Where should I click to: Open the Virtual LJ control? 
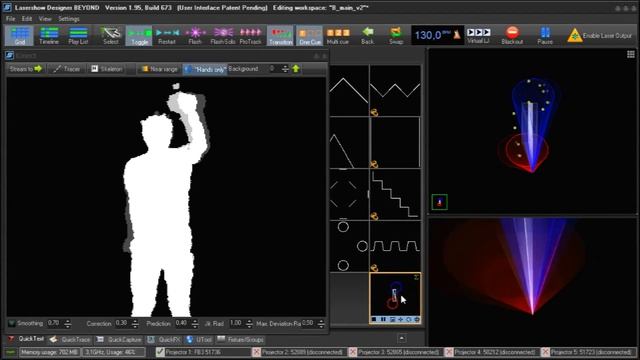click(x=478, y=36)
